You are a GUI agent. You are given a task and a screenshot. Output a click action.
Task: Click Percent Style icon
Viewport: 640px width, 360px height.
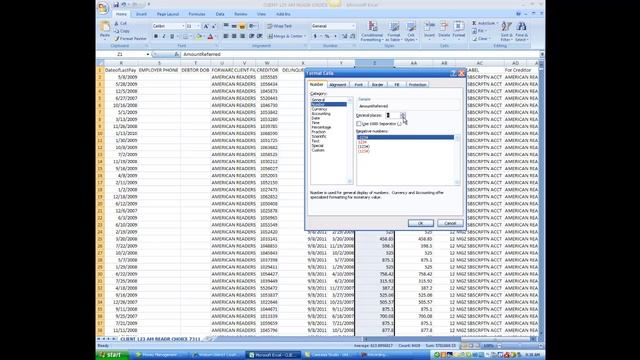[x=327, y=36]
